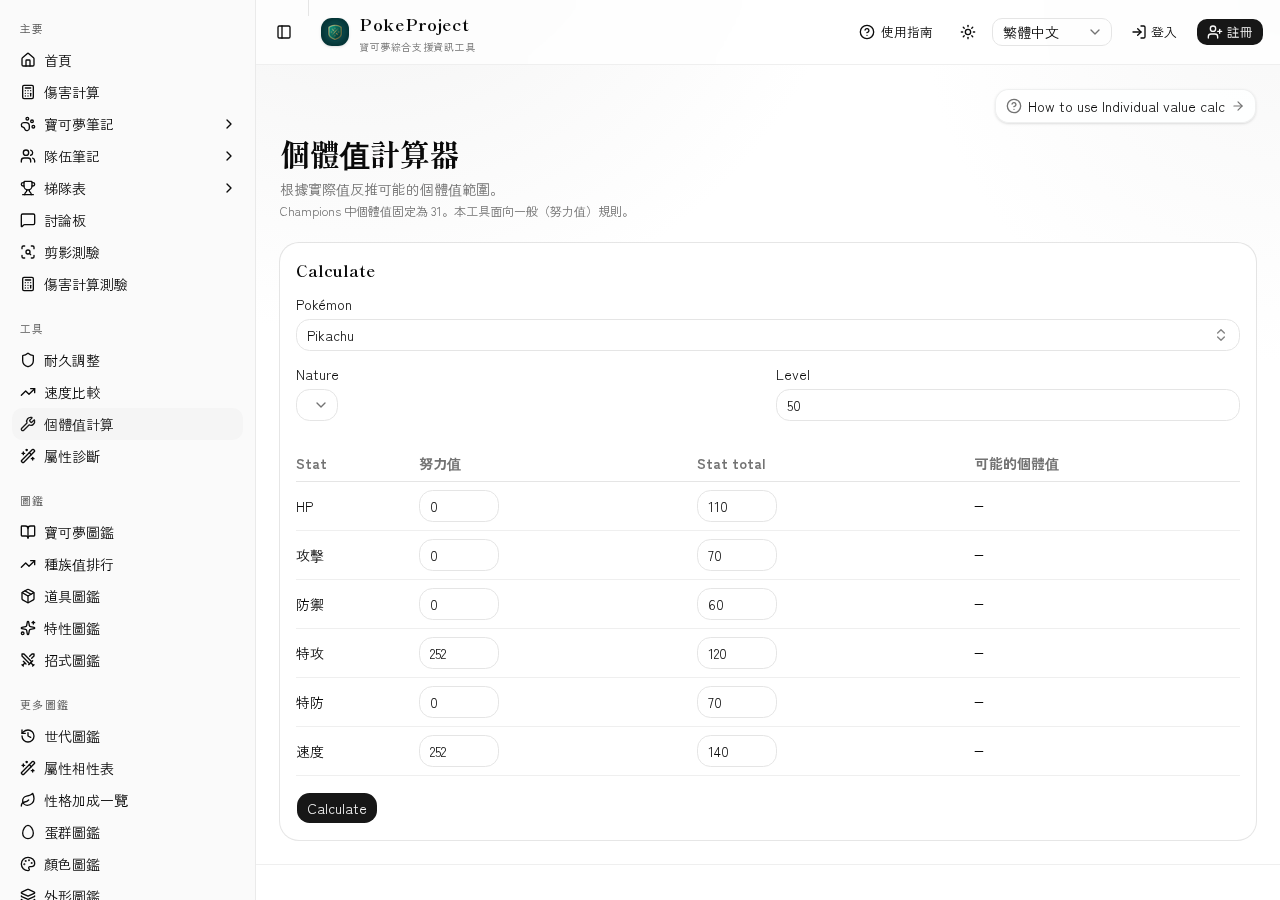Click the calculator icon beside 傷害計算測驗

pos(28,284)
